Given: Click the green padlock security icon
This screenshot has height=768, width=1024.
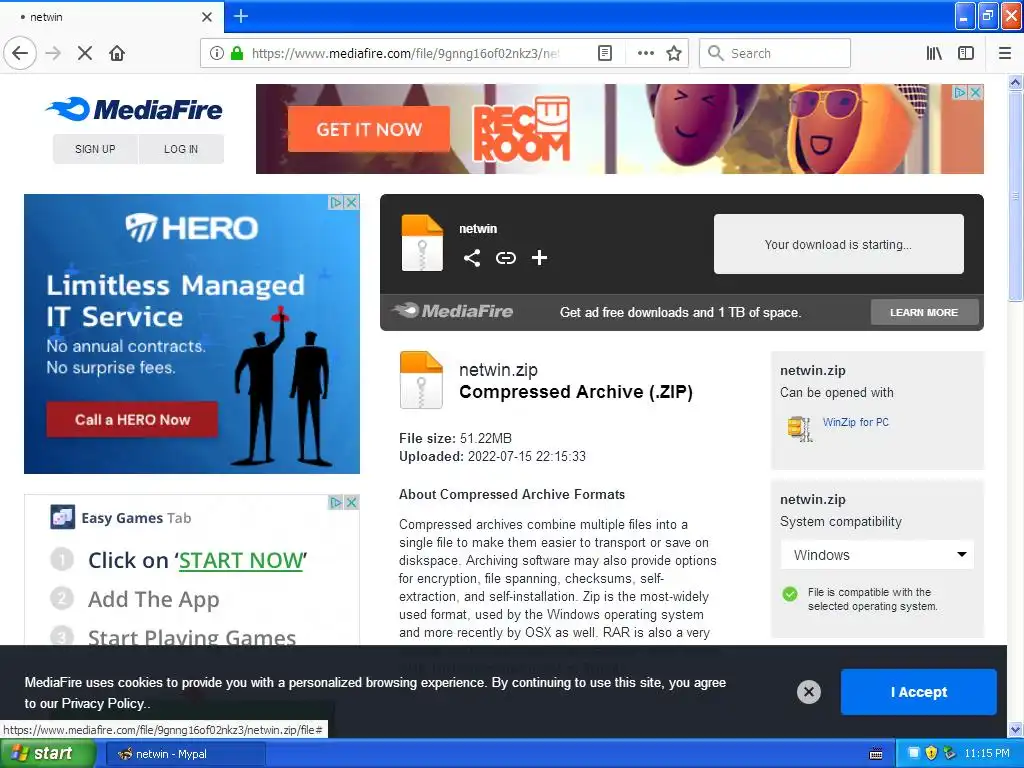Looking at the screenshot, I should [x=237, y=53].
